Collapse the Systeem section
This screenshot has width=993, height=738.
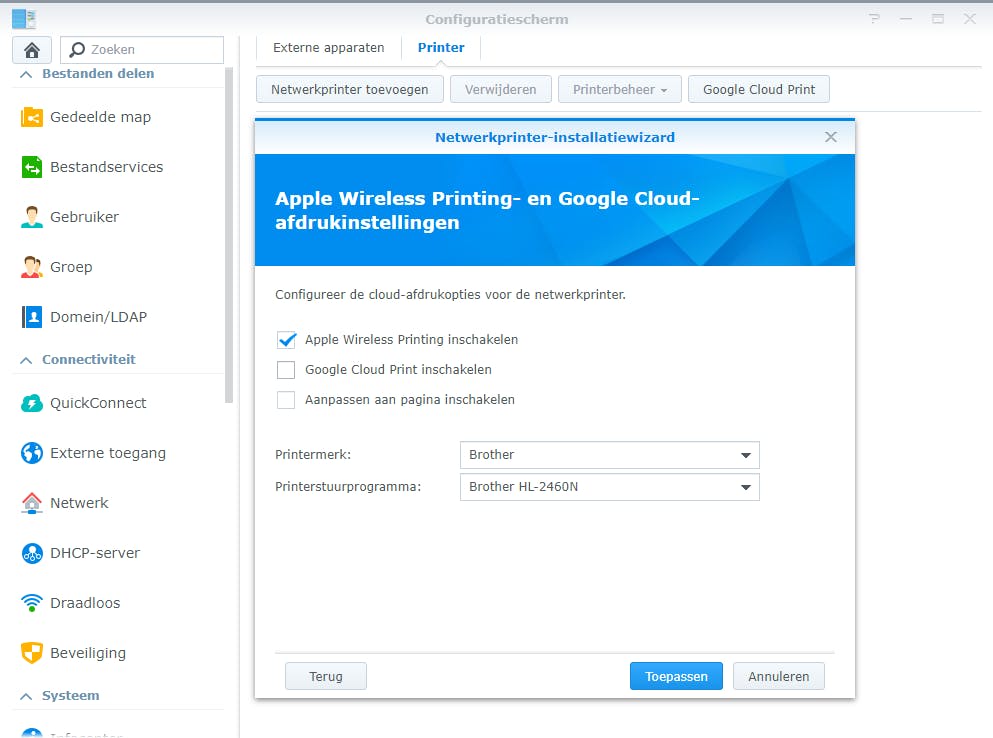(27, 696)
